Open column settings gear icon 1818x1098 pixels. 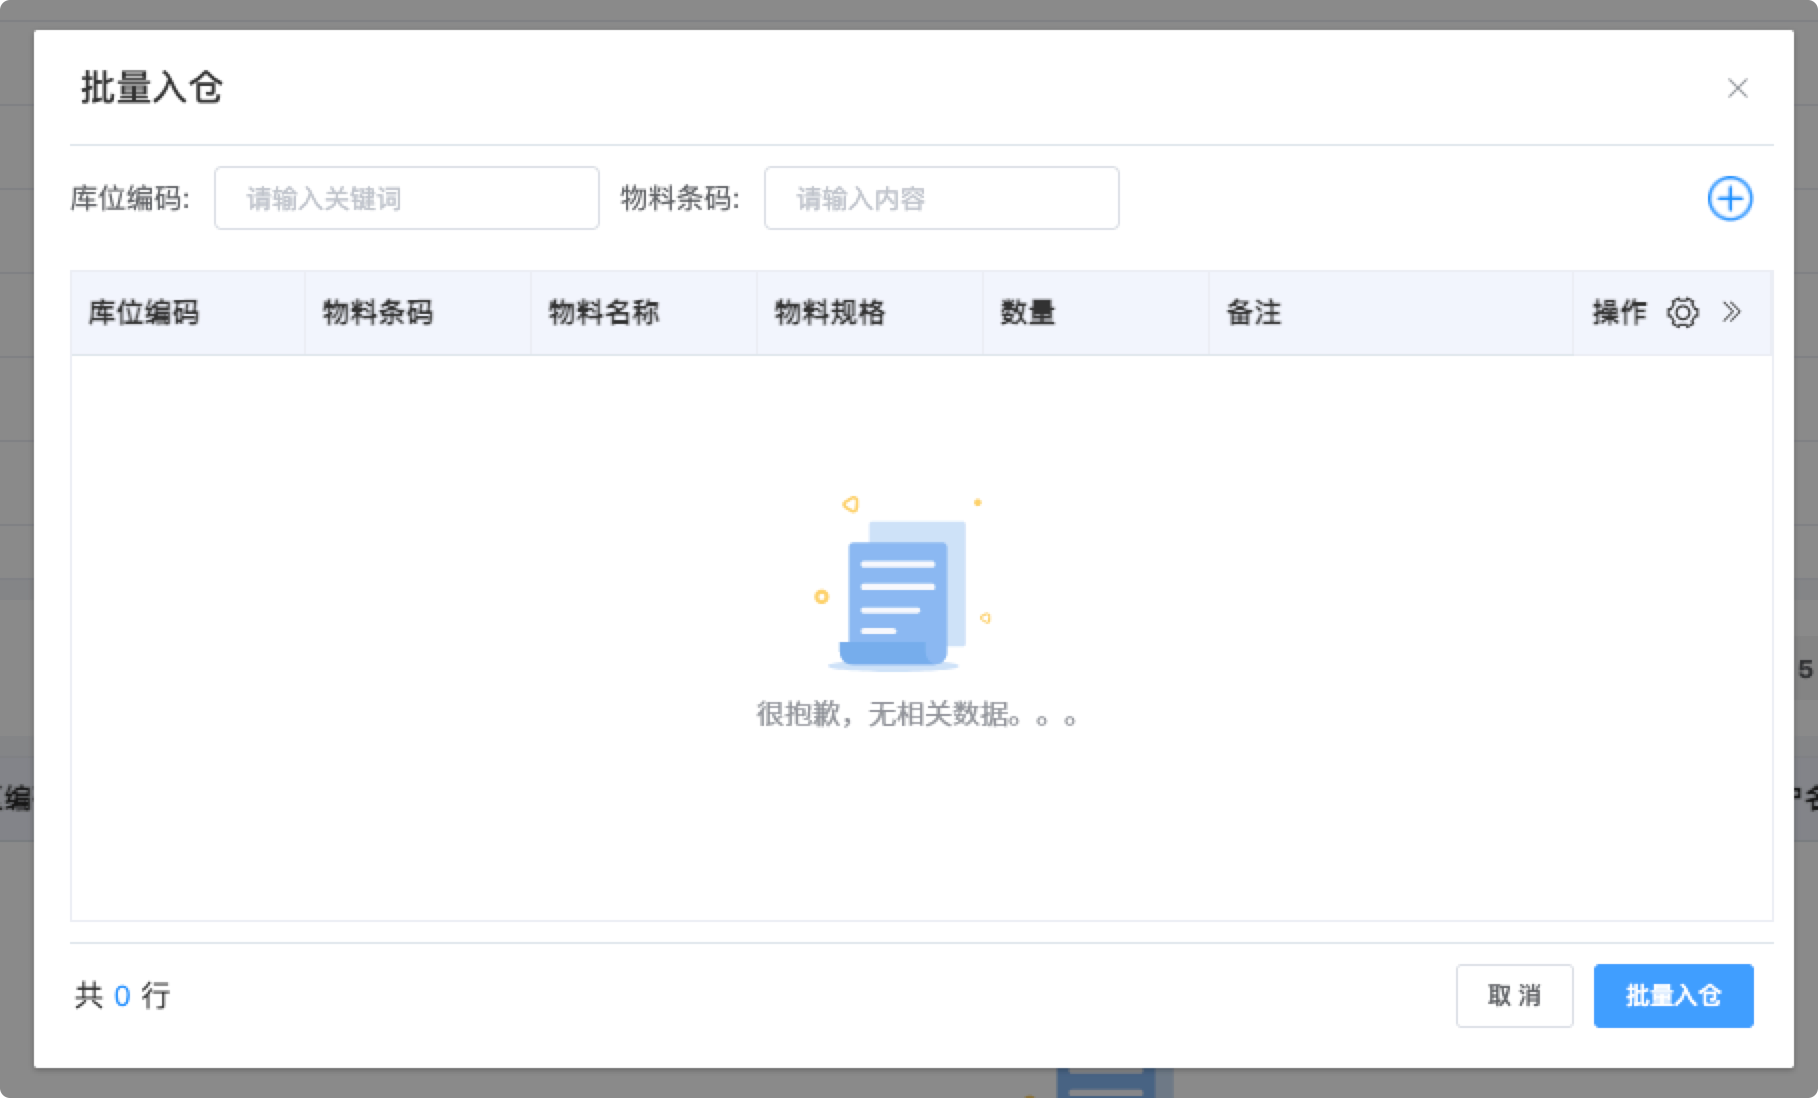tap(1682, 313)
